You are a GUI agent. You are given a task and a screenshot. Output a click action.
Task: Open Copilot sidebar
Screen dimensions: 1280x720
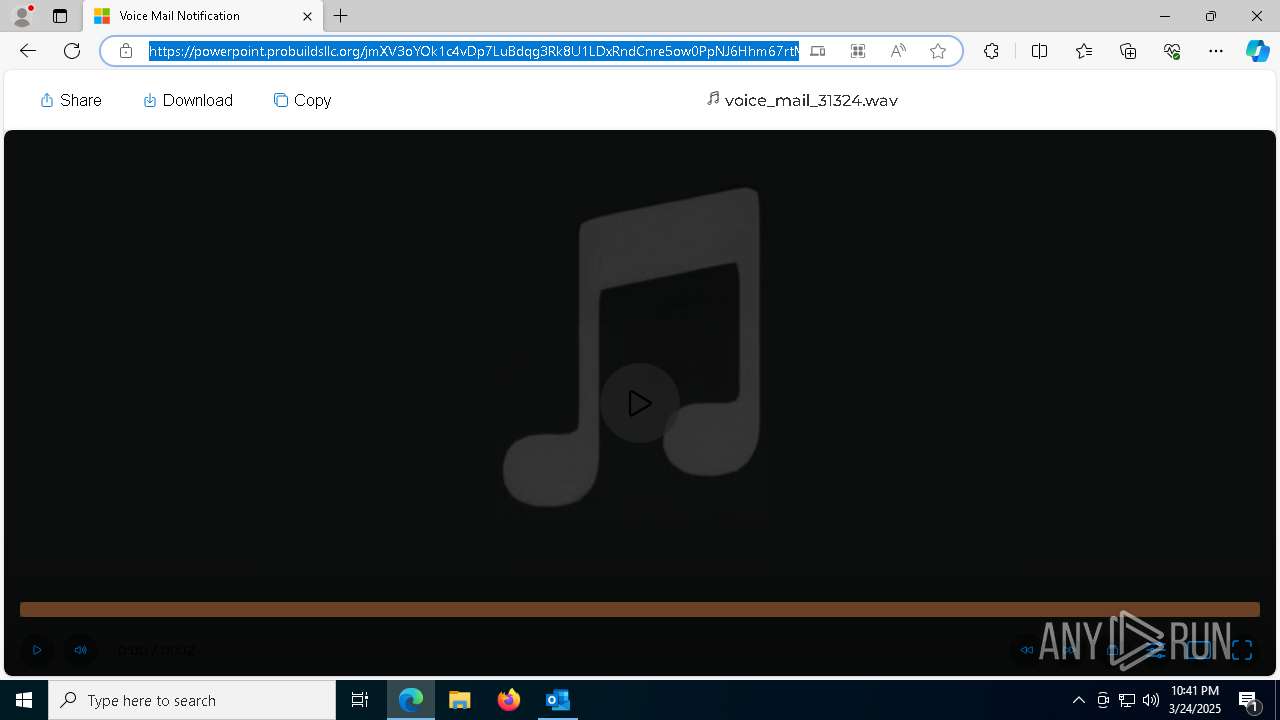(1258, 51)
